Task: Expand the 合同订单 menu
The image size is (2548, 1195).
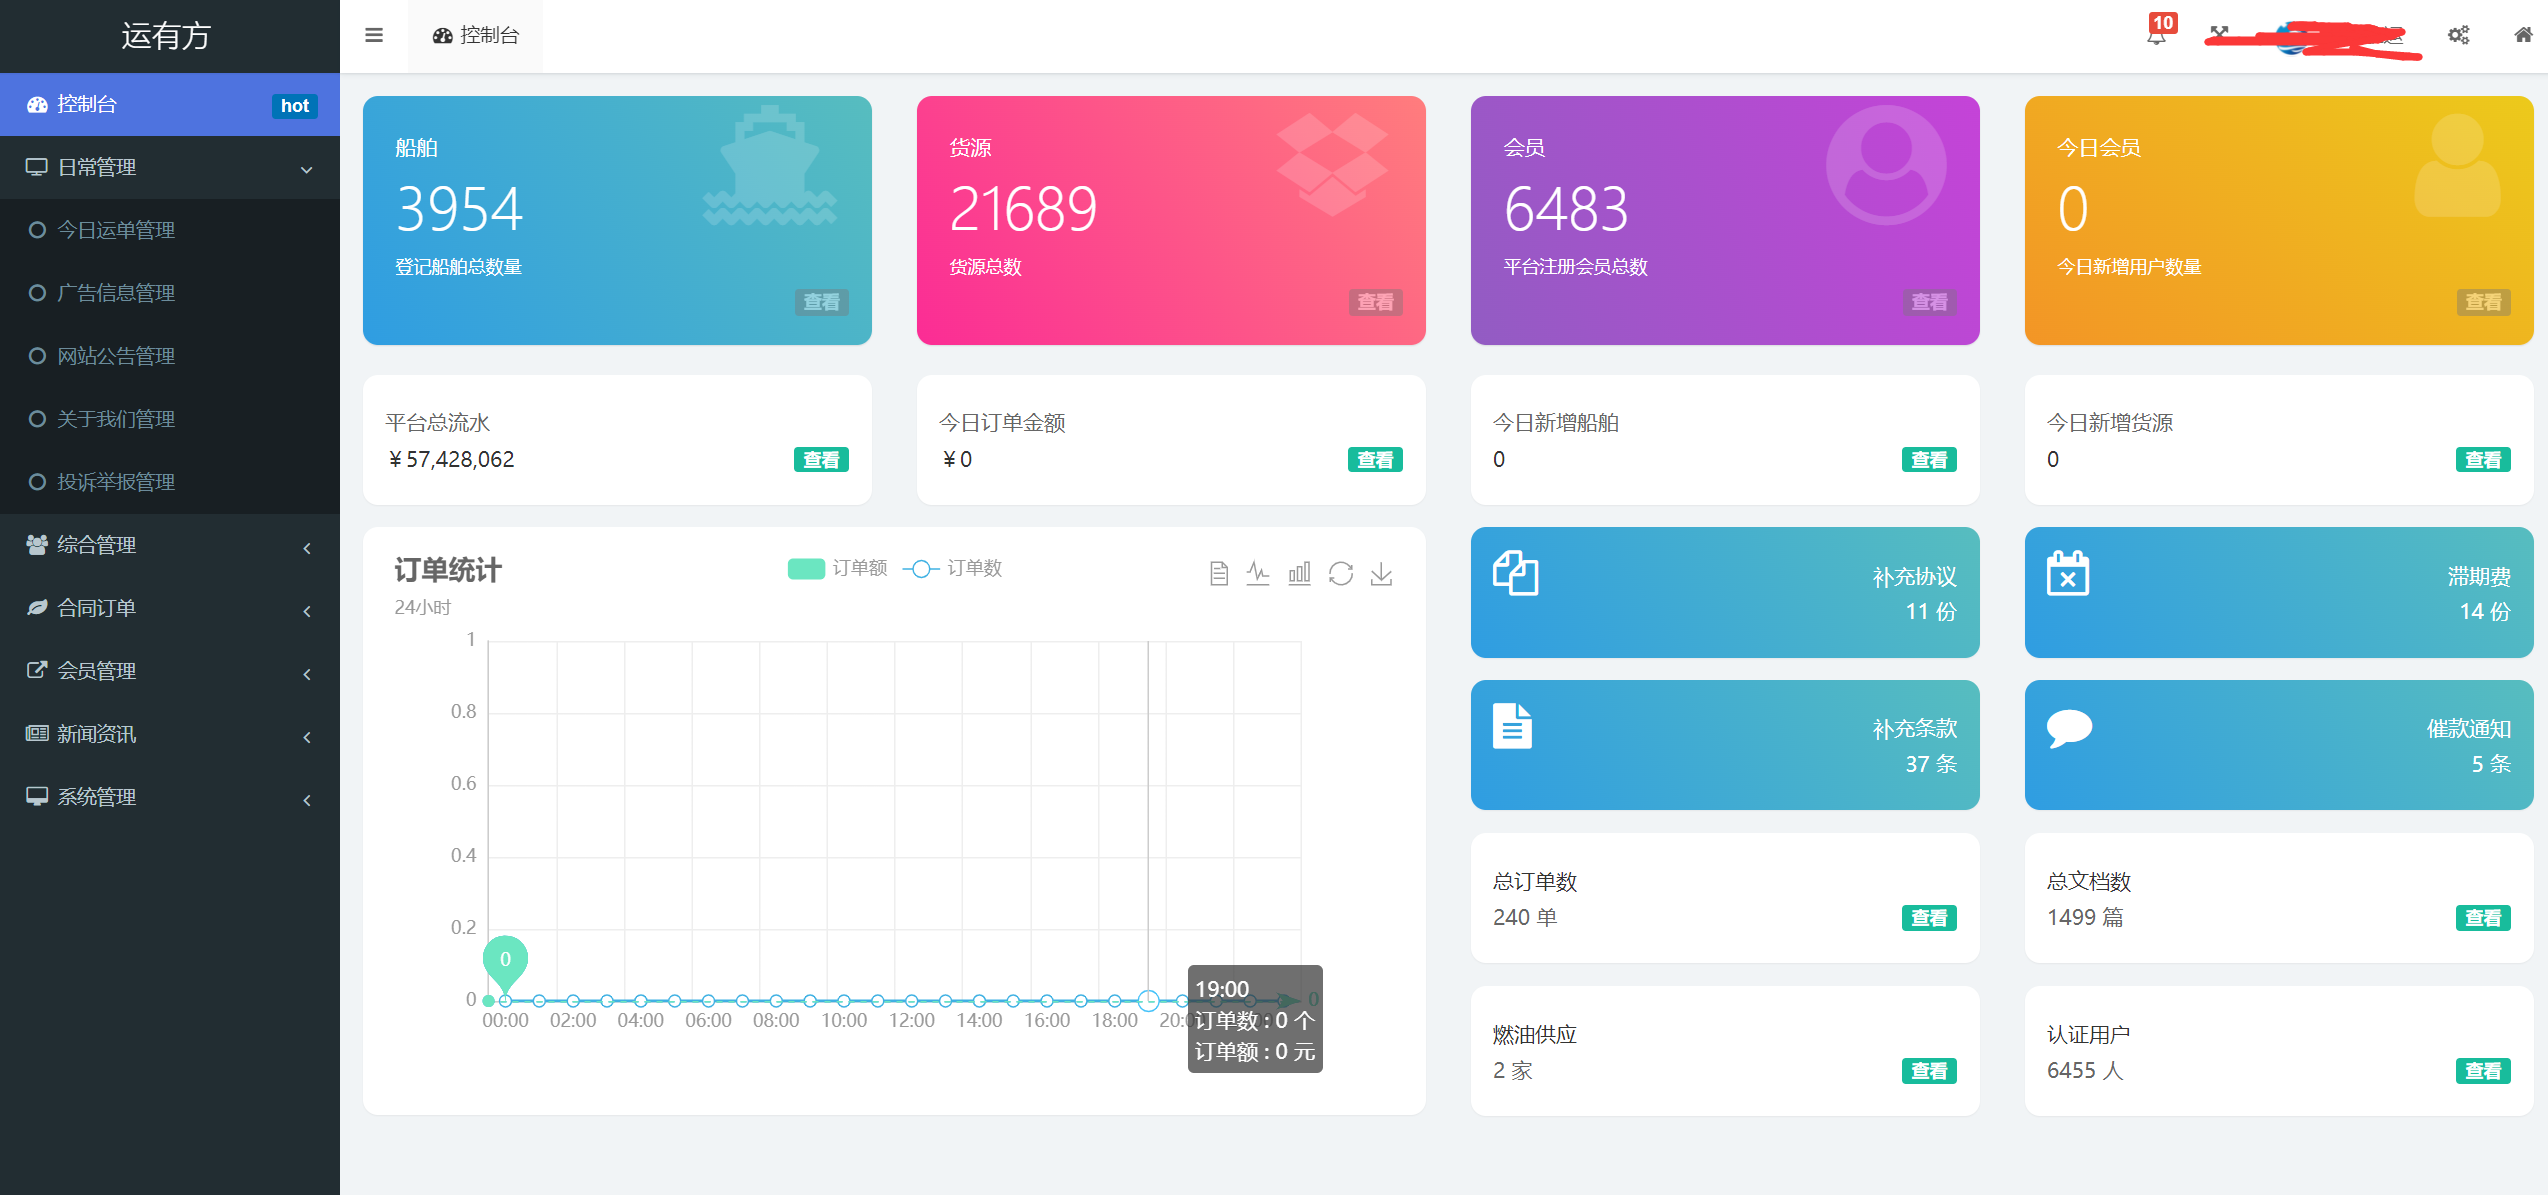Action: 170,608
